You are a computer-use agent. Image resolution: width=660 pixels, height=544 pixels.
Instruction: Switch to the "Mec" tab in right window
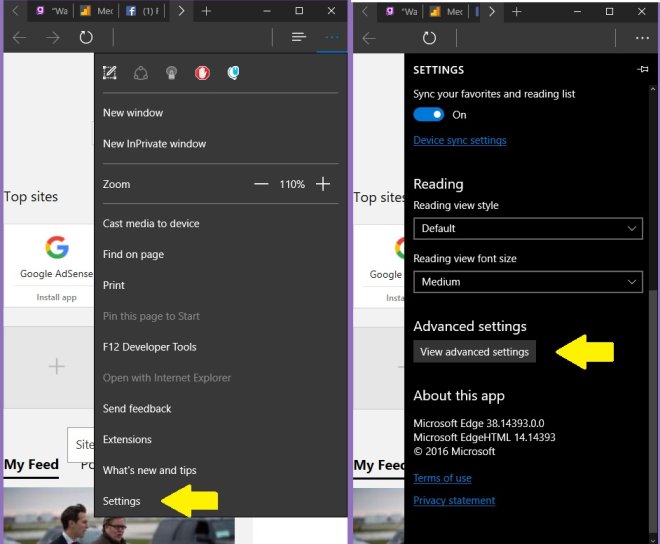point(447,12)
